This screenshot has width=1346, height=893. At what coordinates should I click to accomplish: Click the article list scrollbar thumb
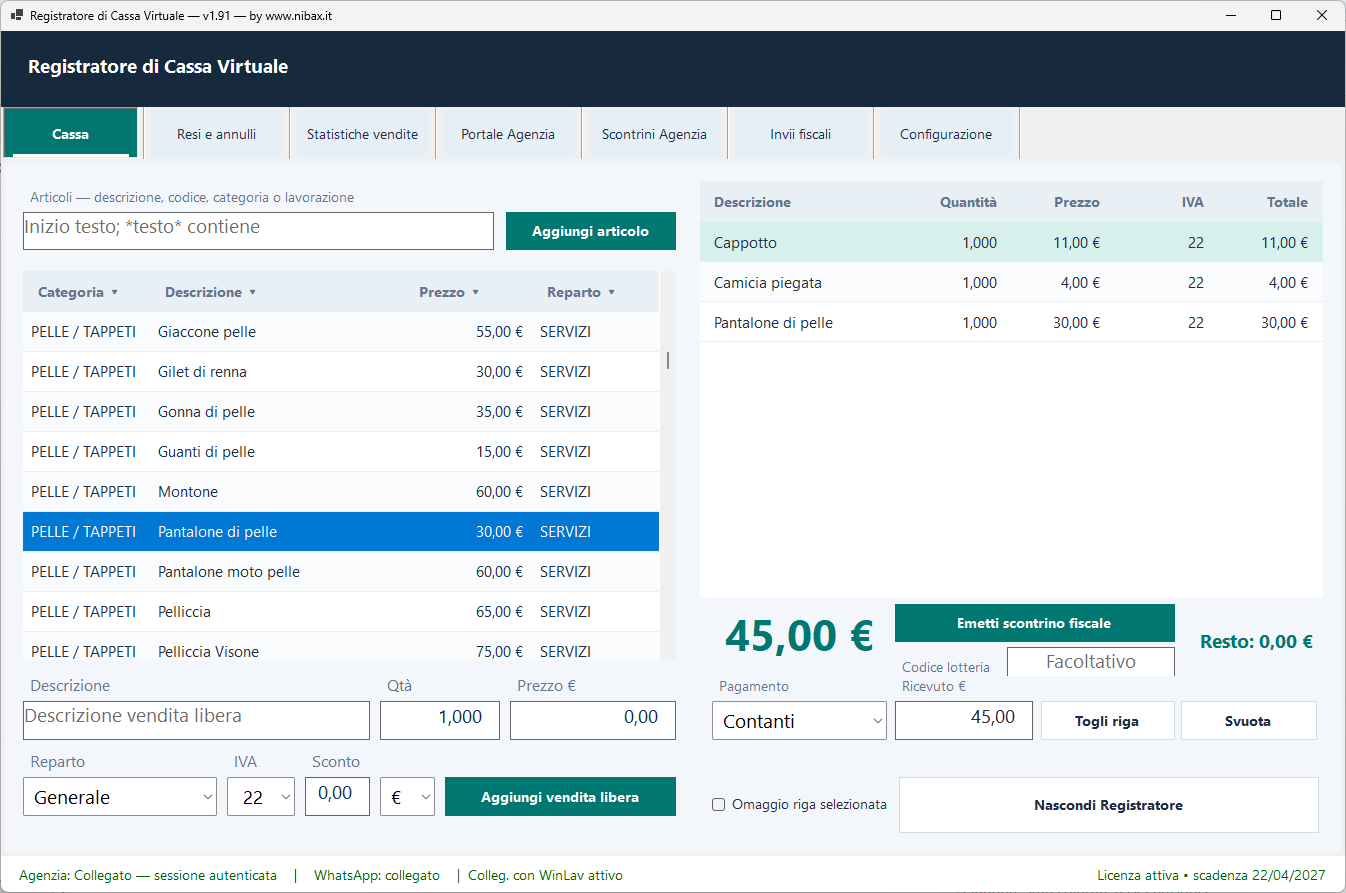click(668, 361)
